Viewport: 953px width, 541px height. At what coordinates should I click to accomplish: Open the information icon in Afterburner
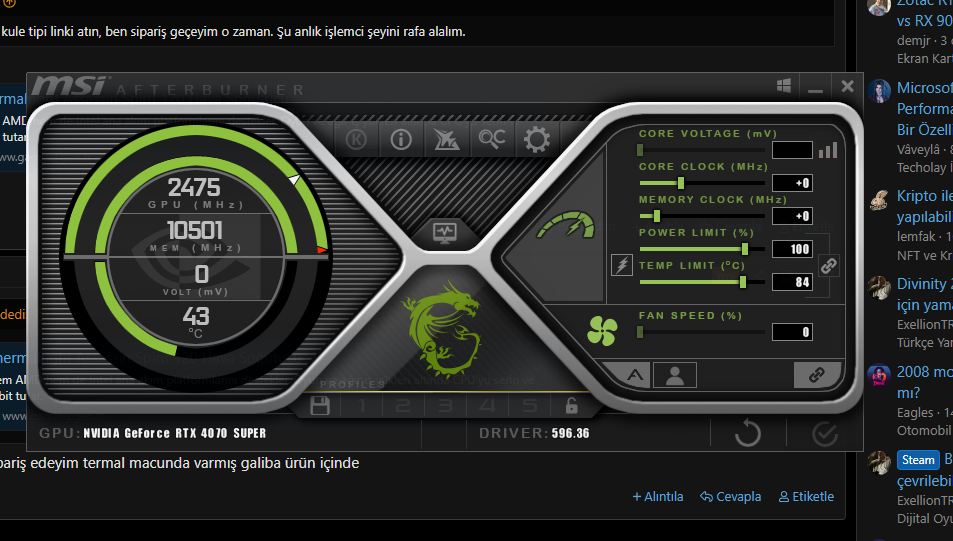tap(401, 140)
